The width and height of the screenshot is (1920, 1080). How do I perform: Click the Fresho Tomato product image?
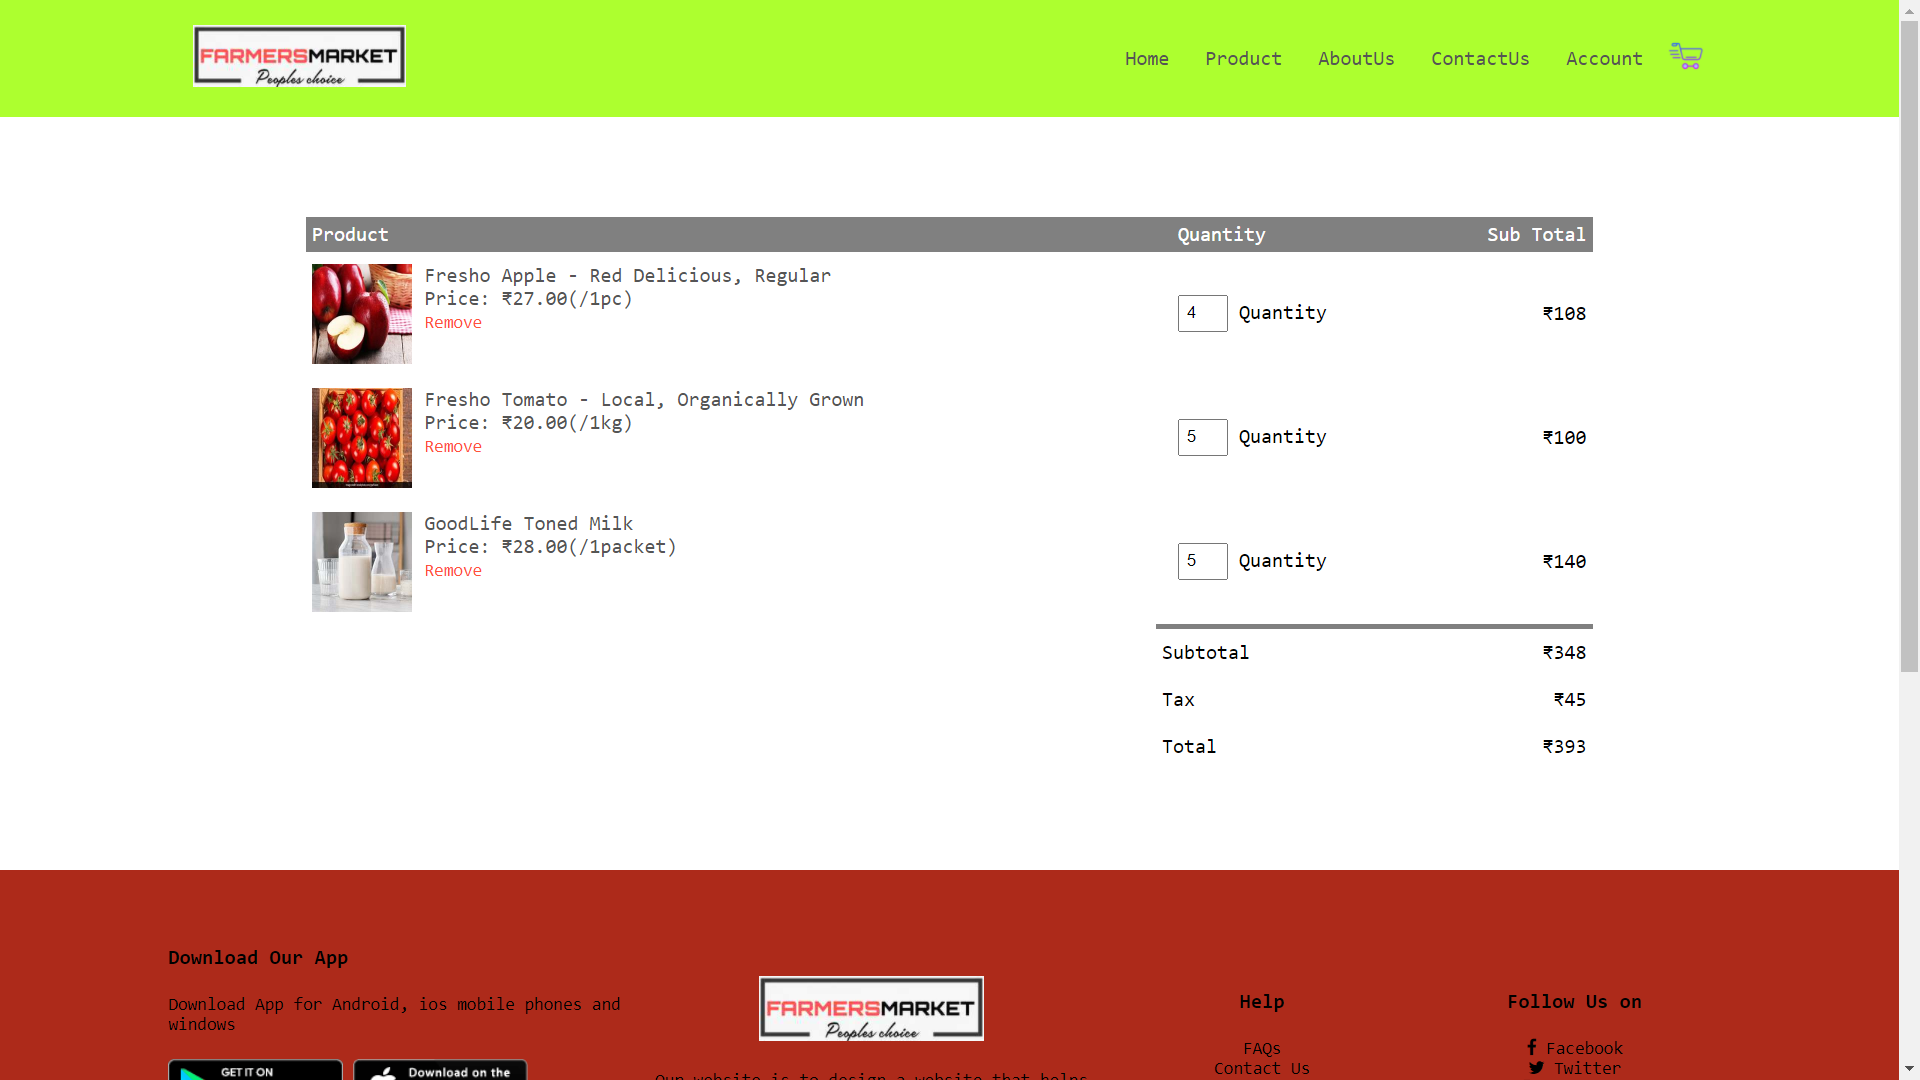coord(361,437)
